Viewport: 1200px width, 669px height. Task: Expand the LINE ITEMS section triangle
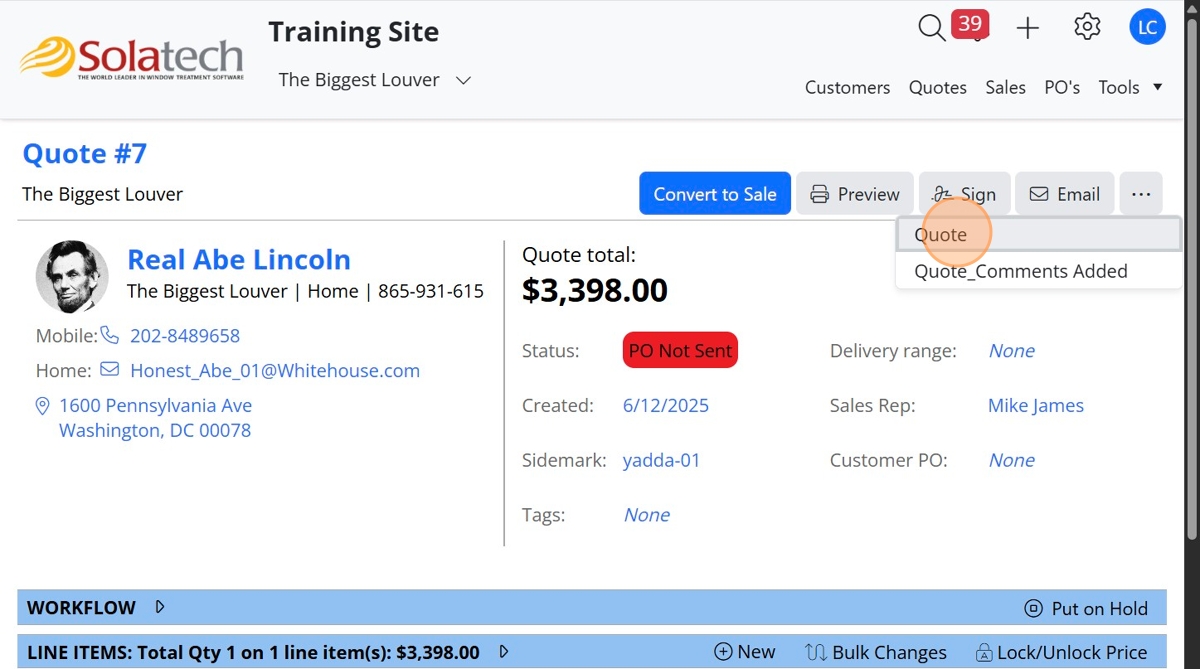point(504,652)
